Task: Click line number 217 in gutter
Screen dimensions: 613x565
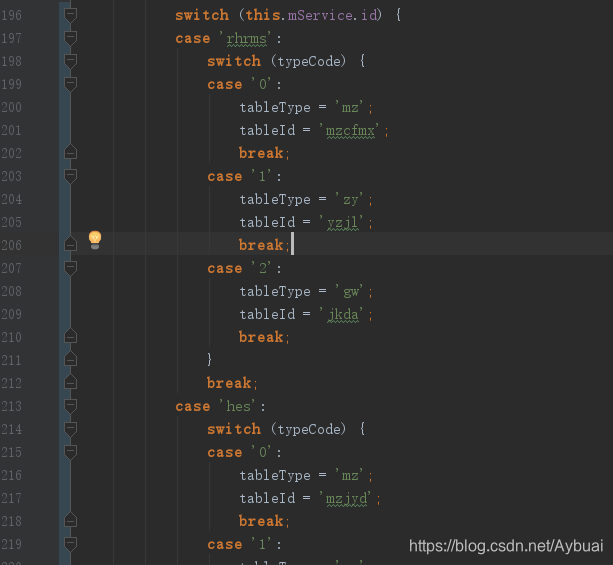Action: point(11,499)
